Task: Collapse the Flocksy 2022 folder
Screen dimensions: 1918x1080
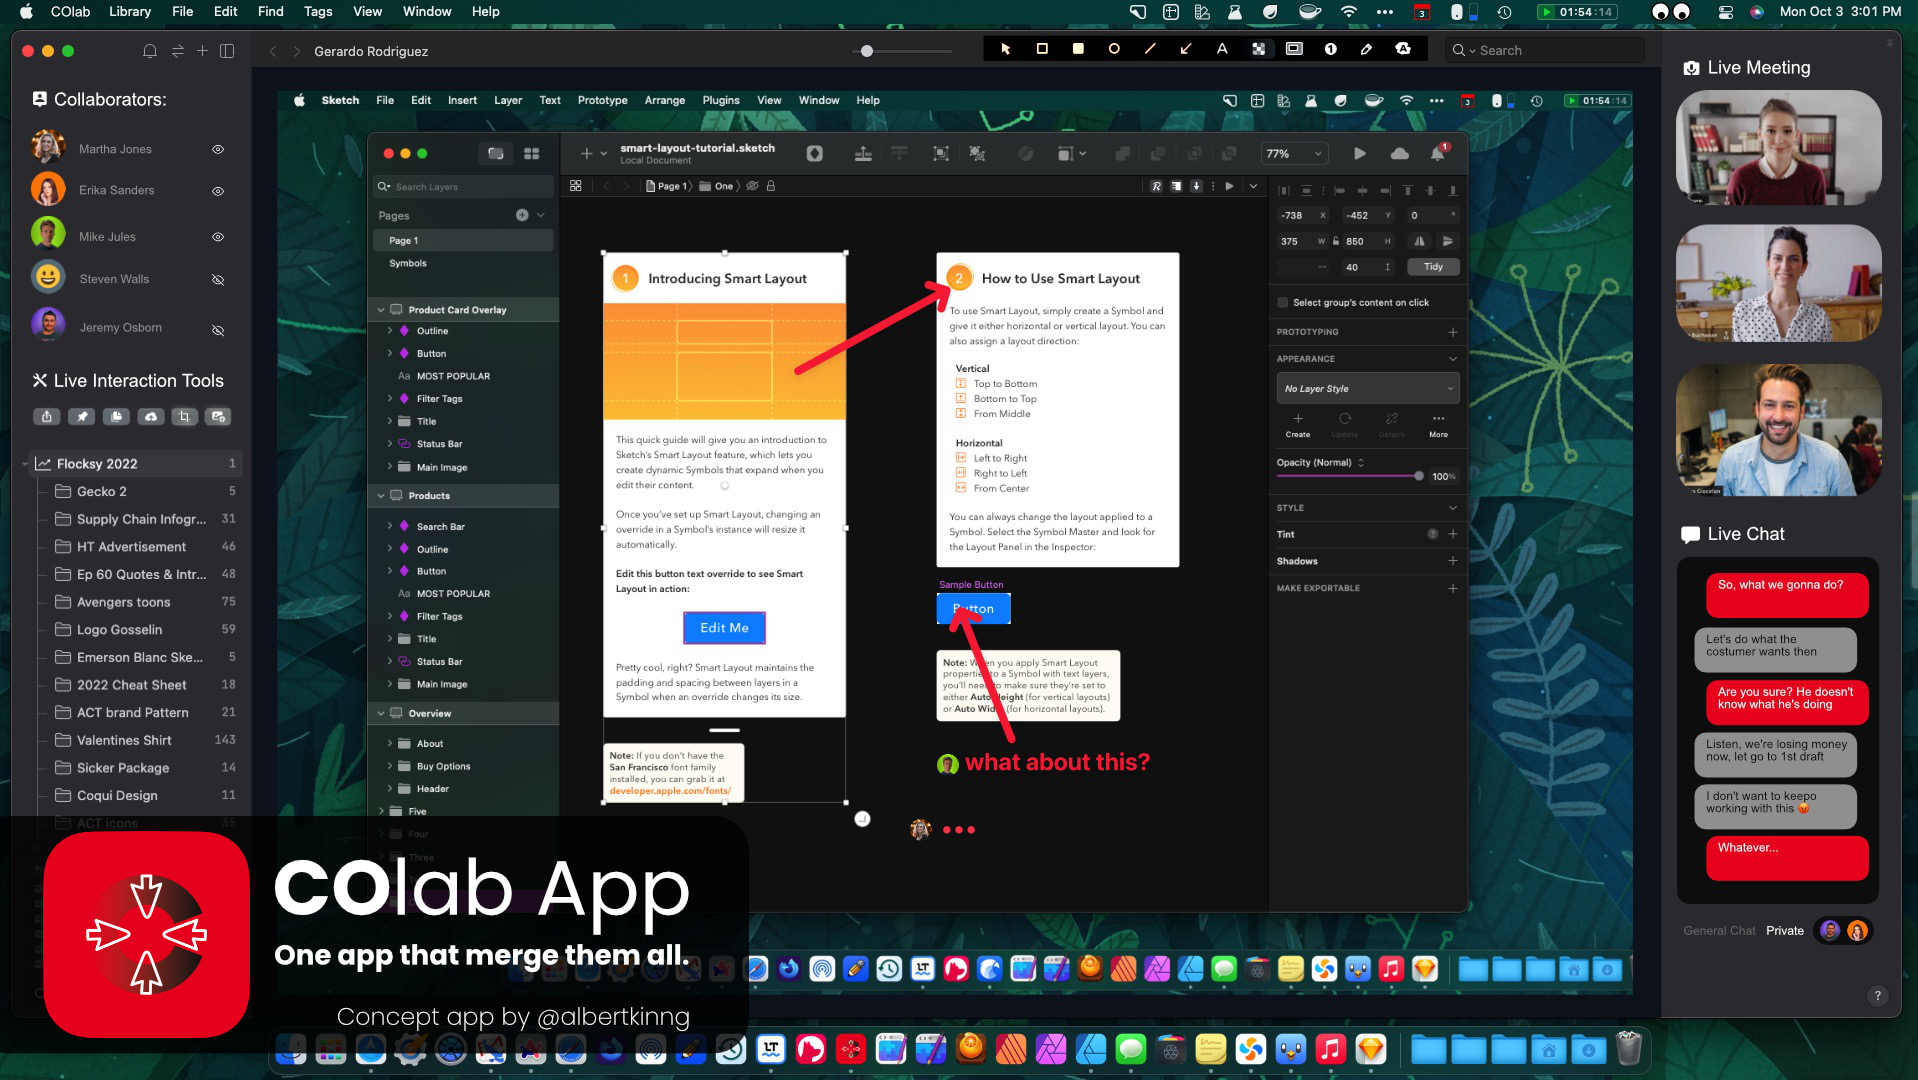Action: (25, 464)
